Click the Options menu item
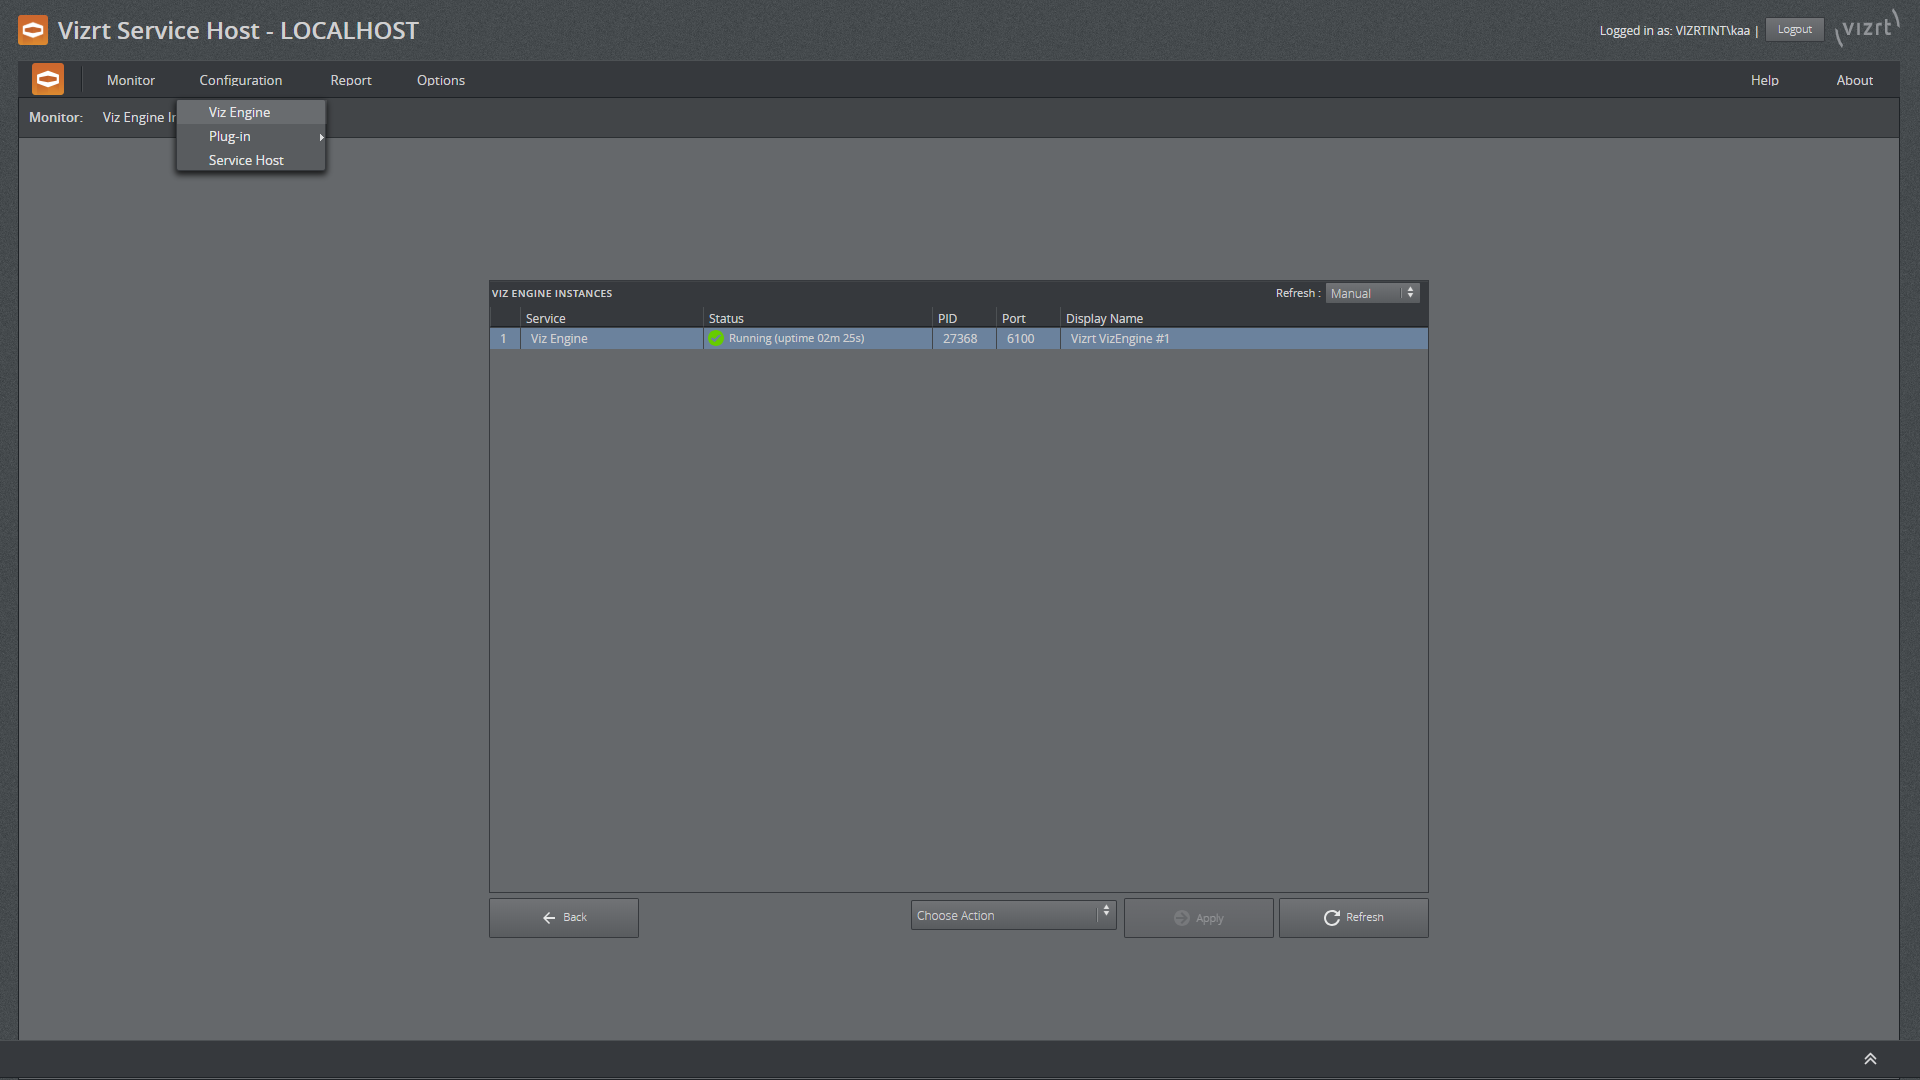Screen dimensions: 1920x1080 440,79
